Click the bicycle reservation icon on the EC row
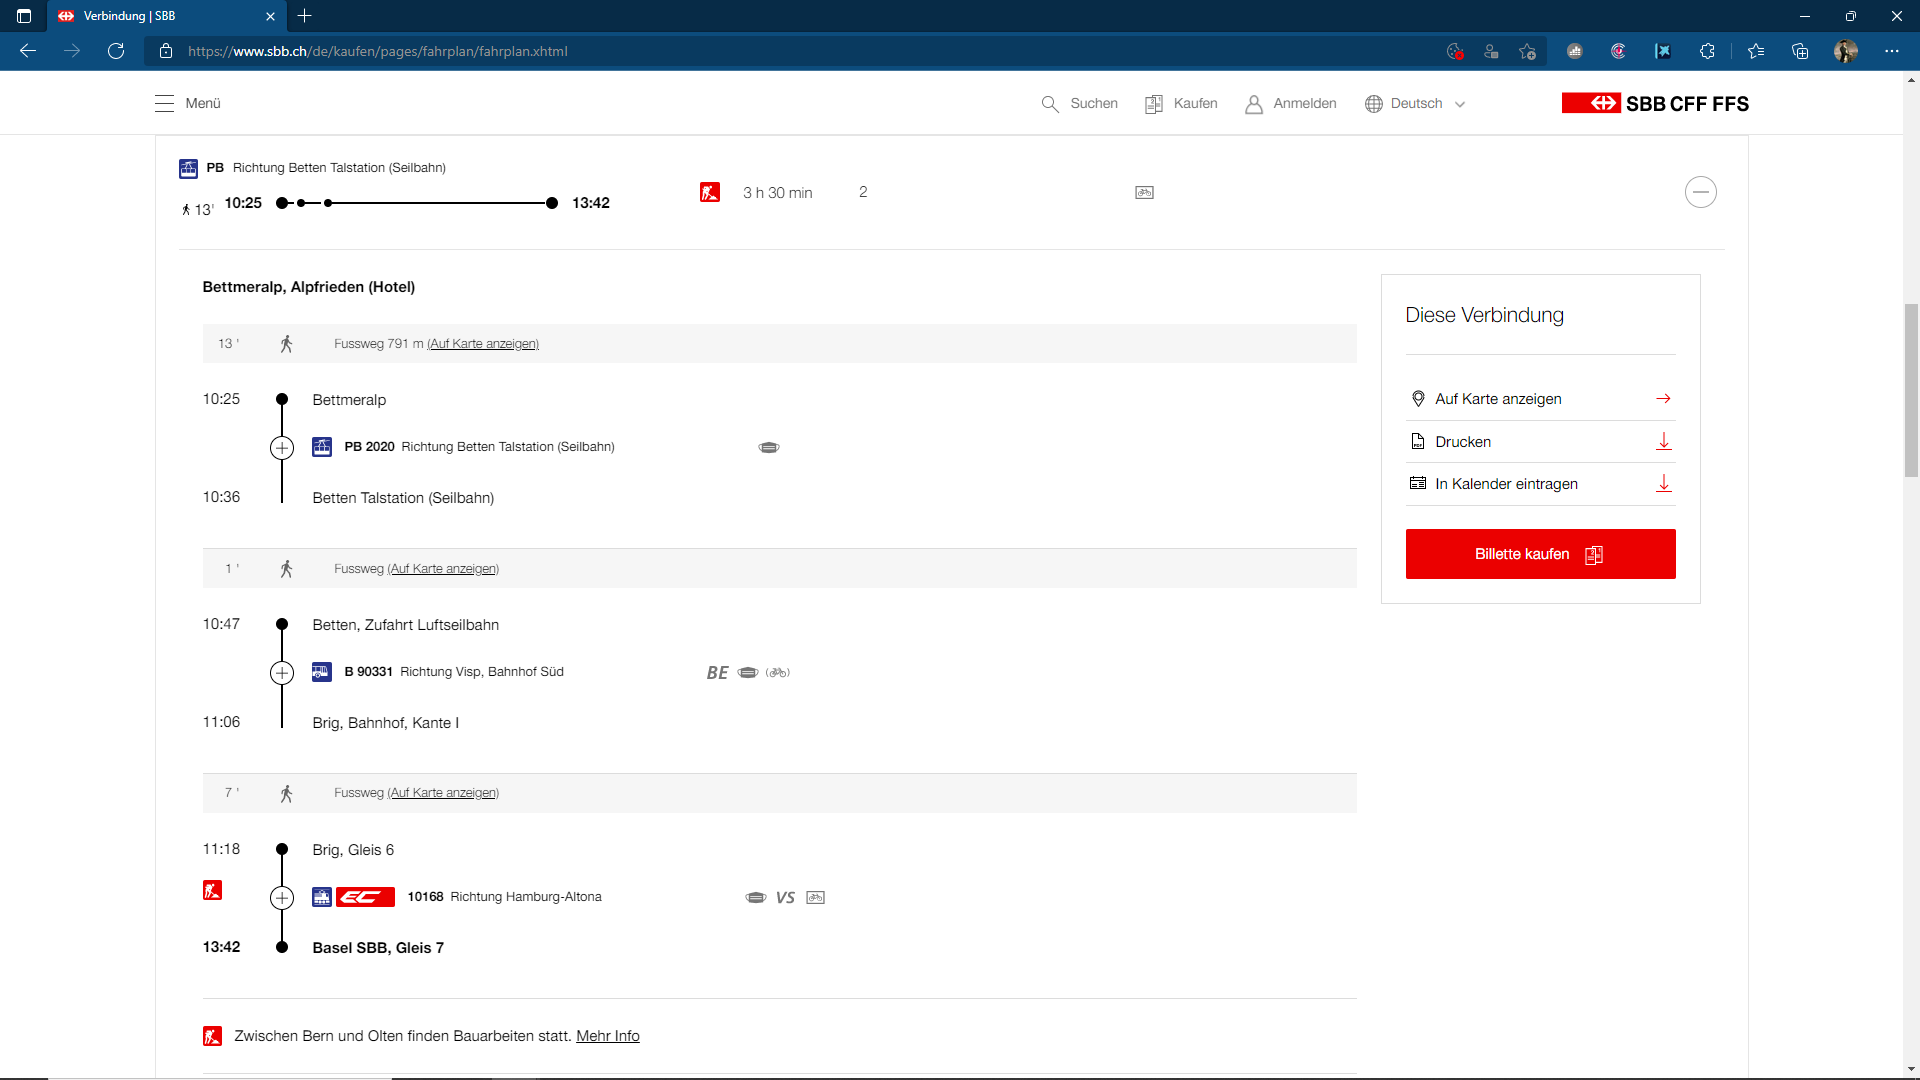 coord(816,897)
